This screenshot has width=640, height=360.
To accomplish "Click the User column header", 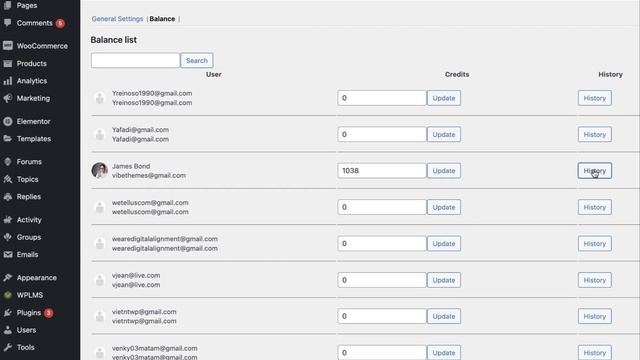I will pyautogui.click(x=213, y=74).
